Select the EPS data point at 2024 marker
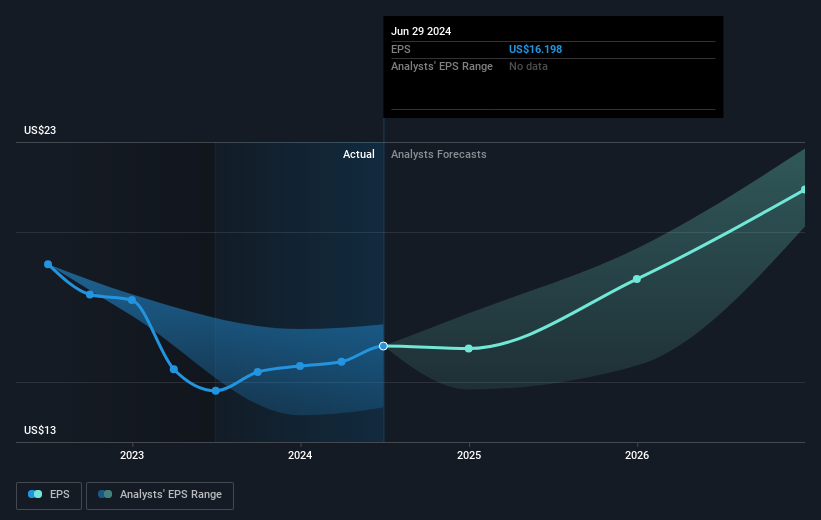The image size is (821, 520). pyautogui.click(x=300, y=366)
